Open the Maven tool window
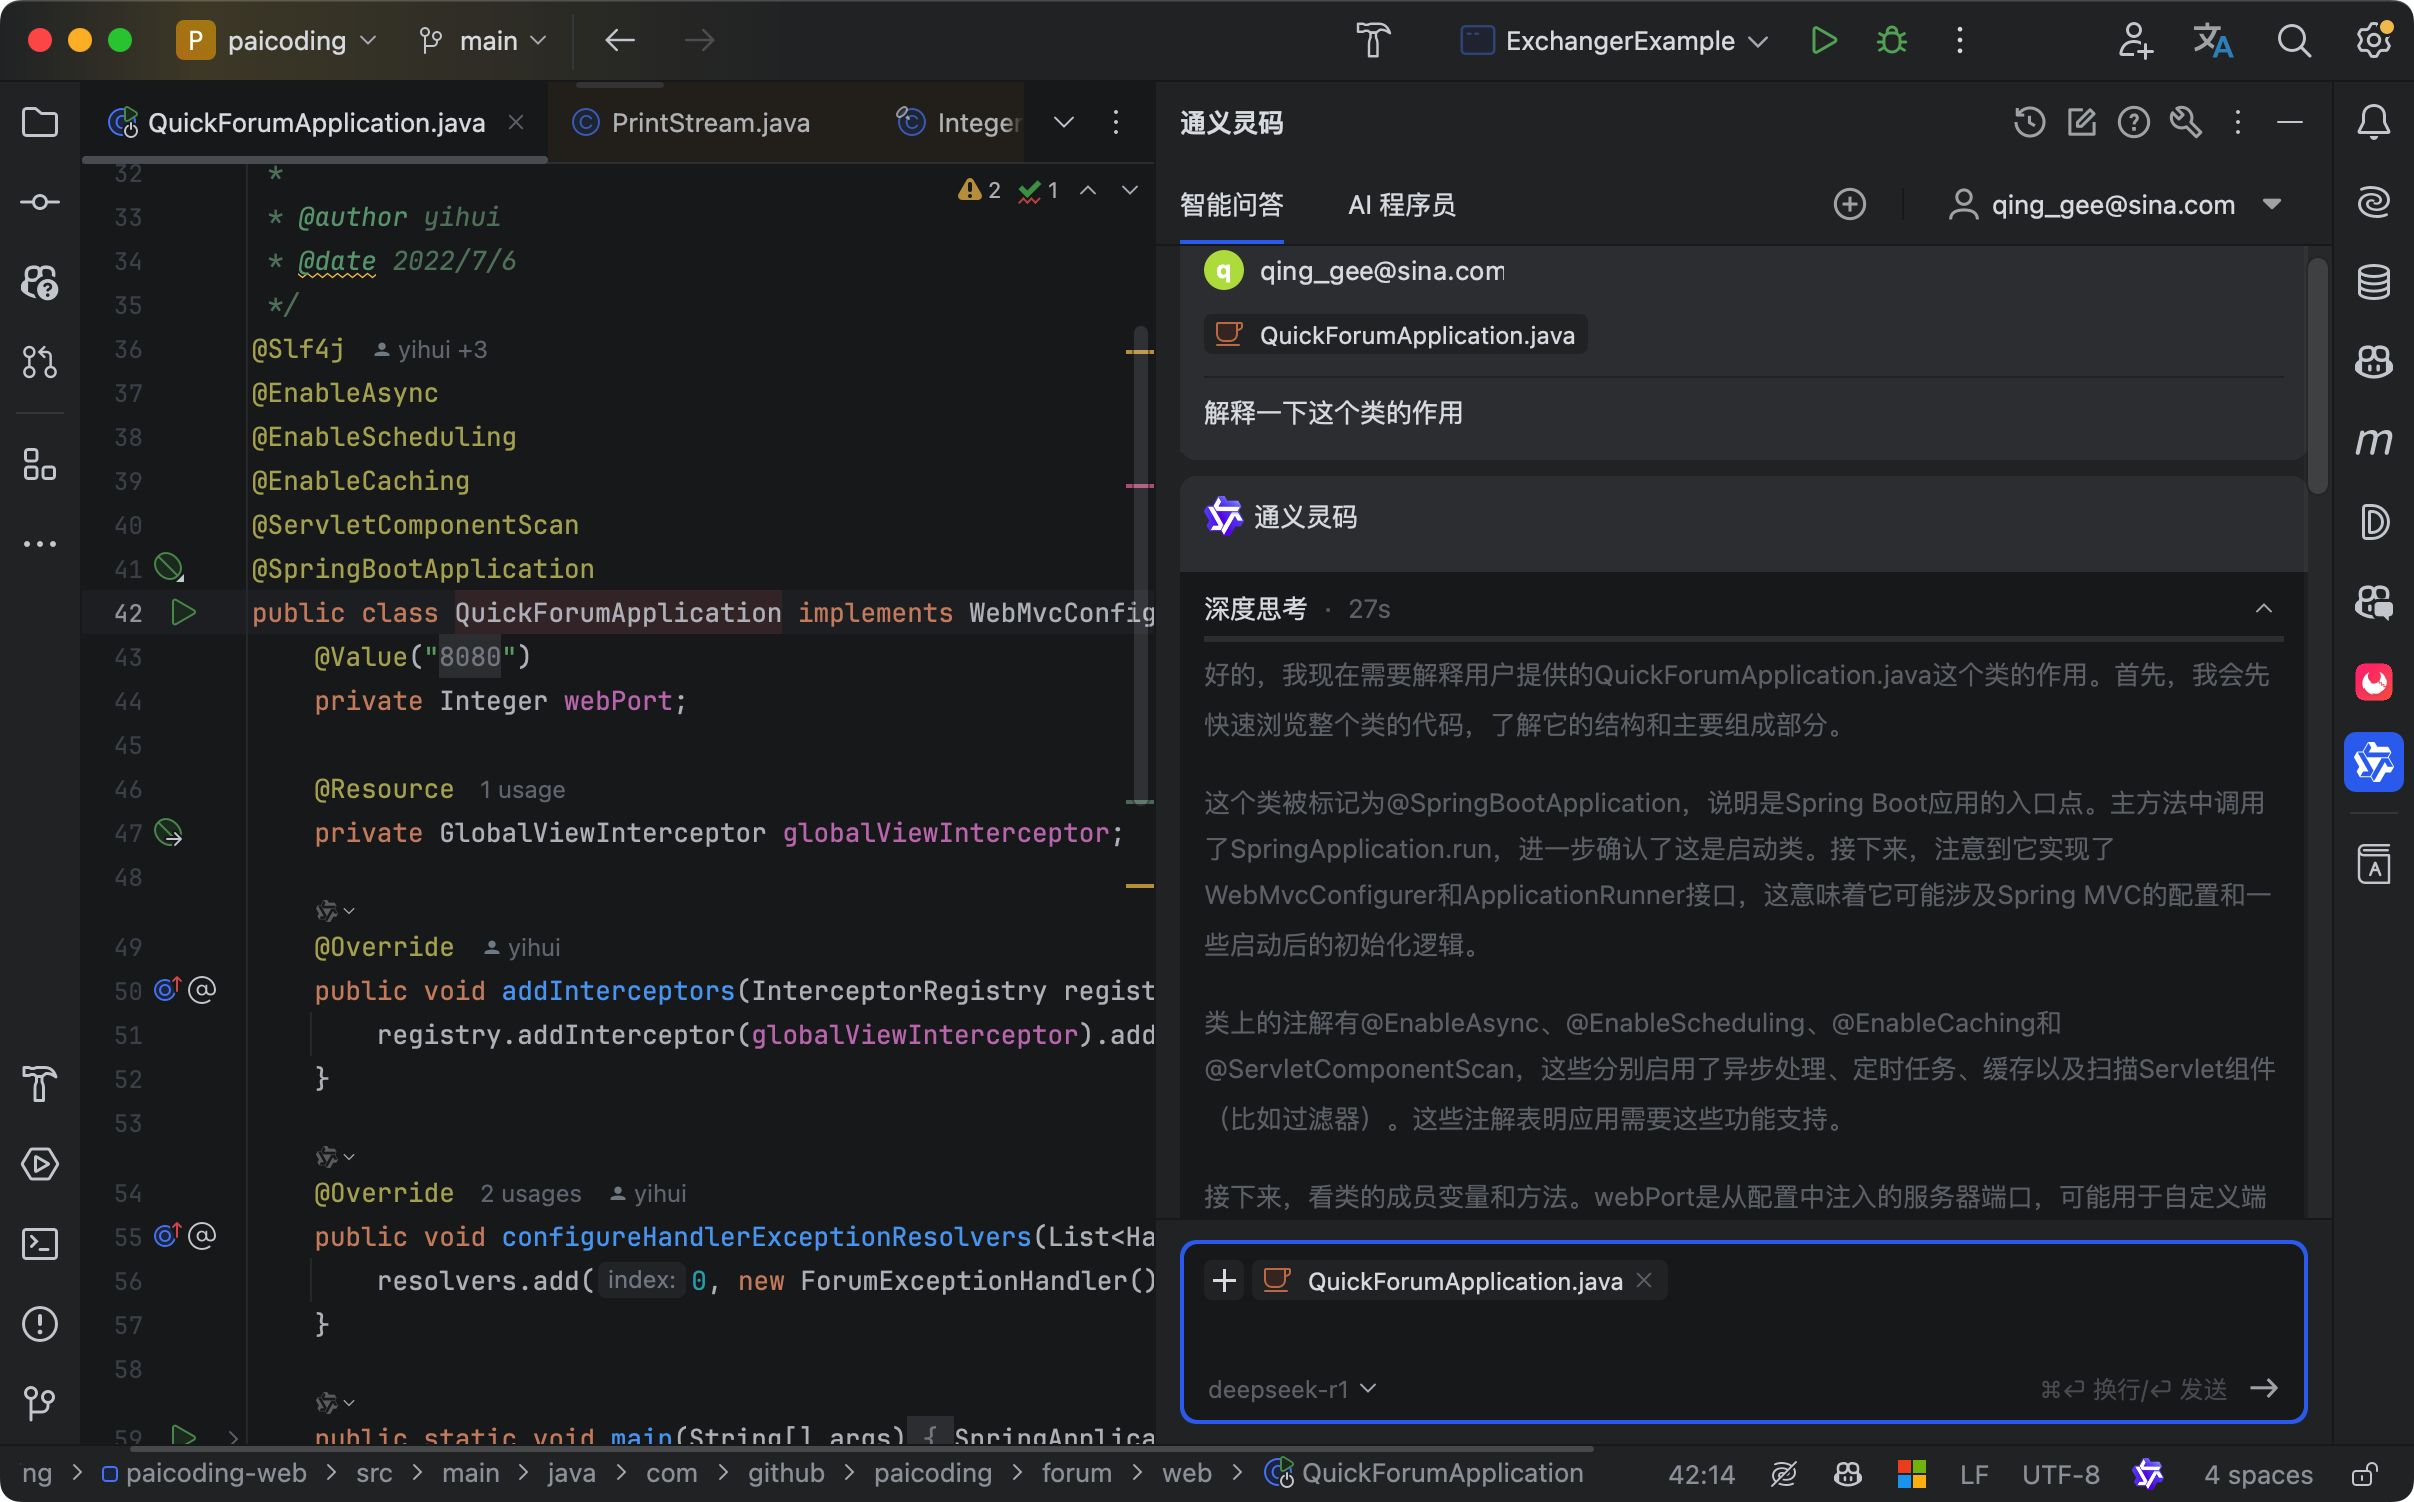Viewport: 2414px width, 1502px height. pyautogui.click(x=2373, y=441)
